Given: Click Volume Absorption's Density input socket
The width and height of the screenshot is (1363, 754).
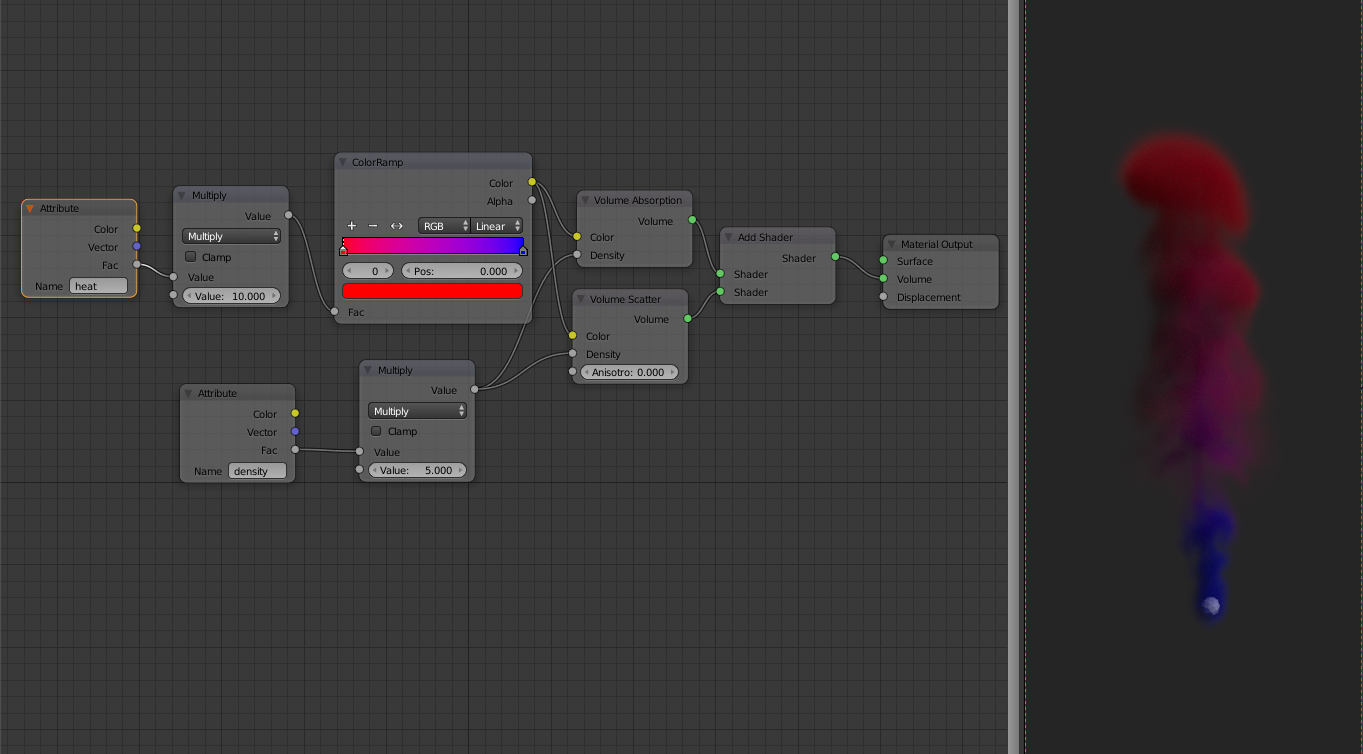Looking at the screenshot, I should click(x=577, y=255).
